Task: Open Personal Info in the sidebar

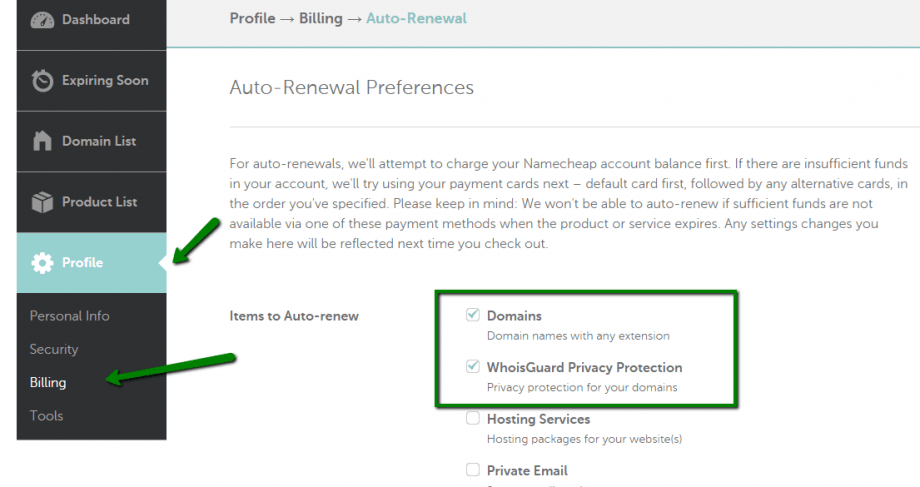Action: [x=69, y=316]
